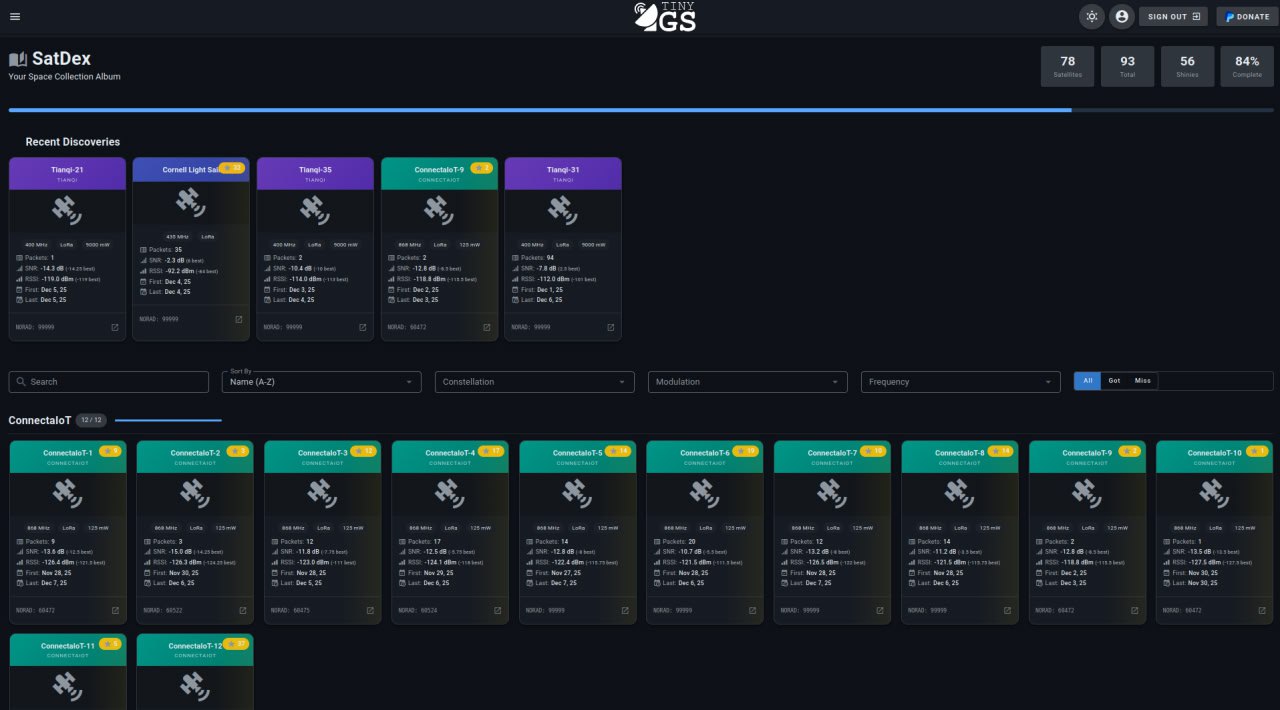The image size is (1280, 710).
Task: Click the ConnectaIoT section heading
Action: [x=40, y=421]
